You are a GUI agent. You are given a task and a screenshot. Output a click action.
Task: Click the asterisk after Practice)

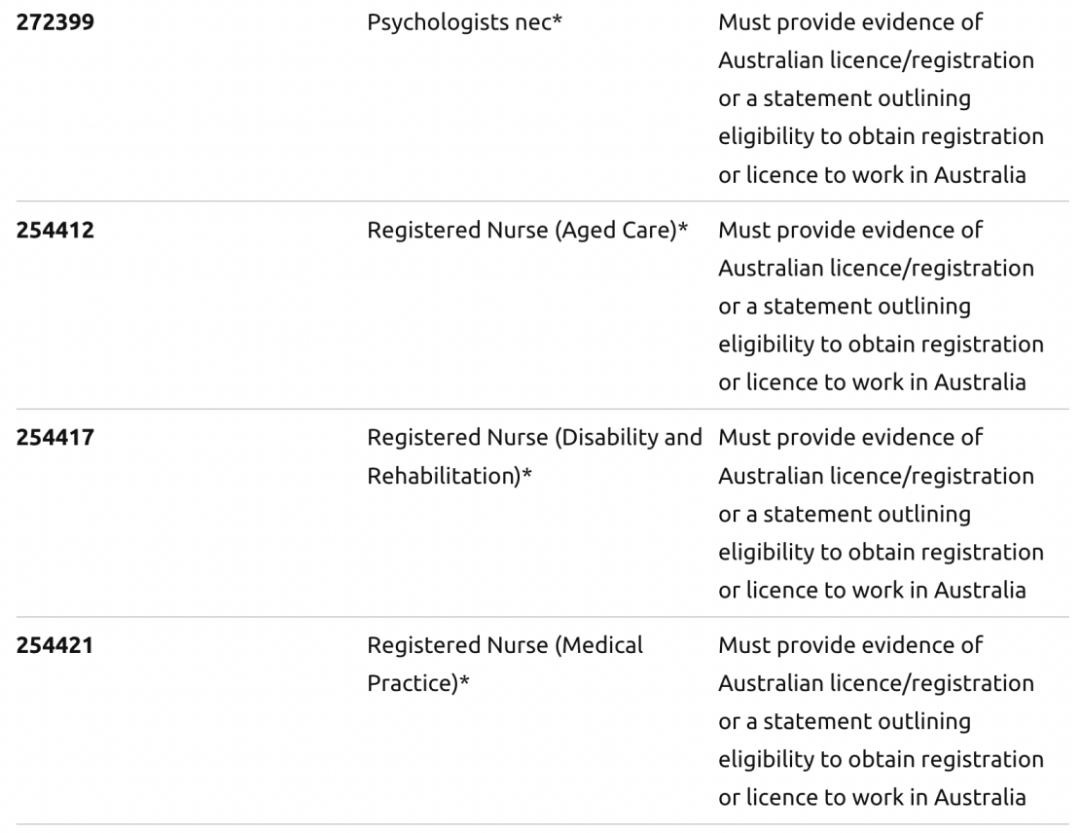[x=464, y=682]
